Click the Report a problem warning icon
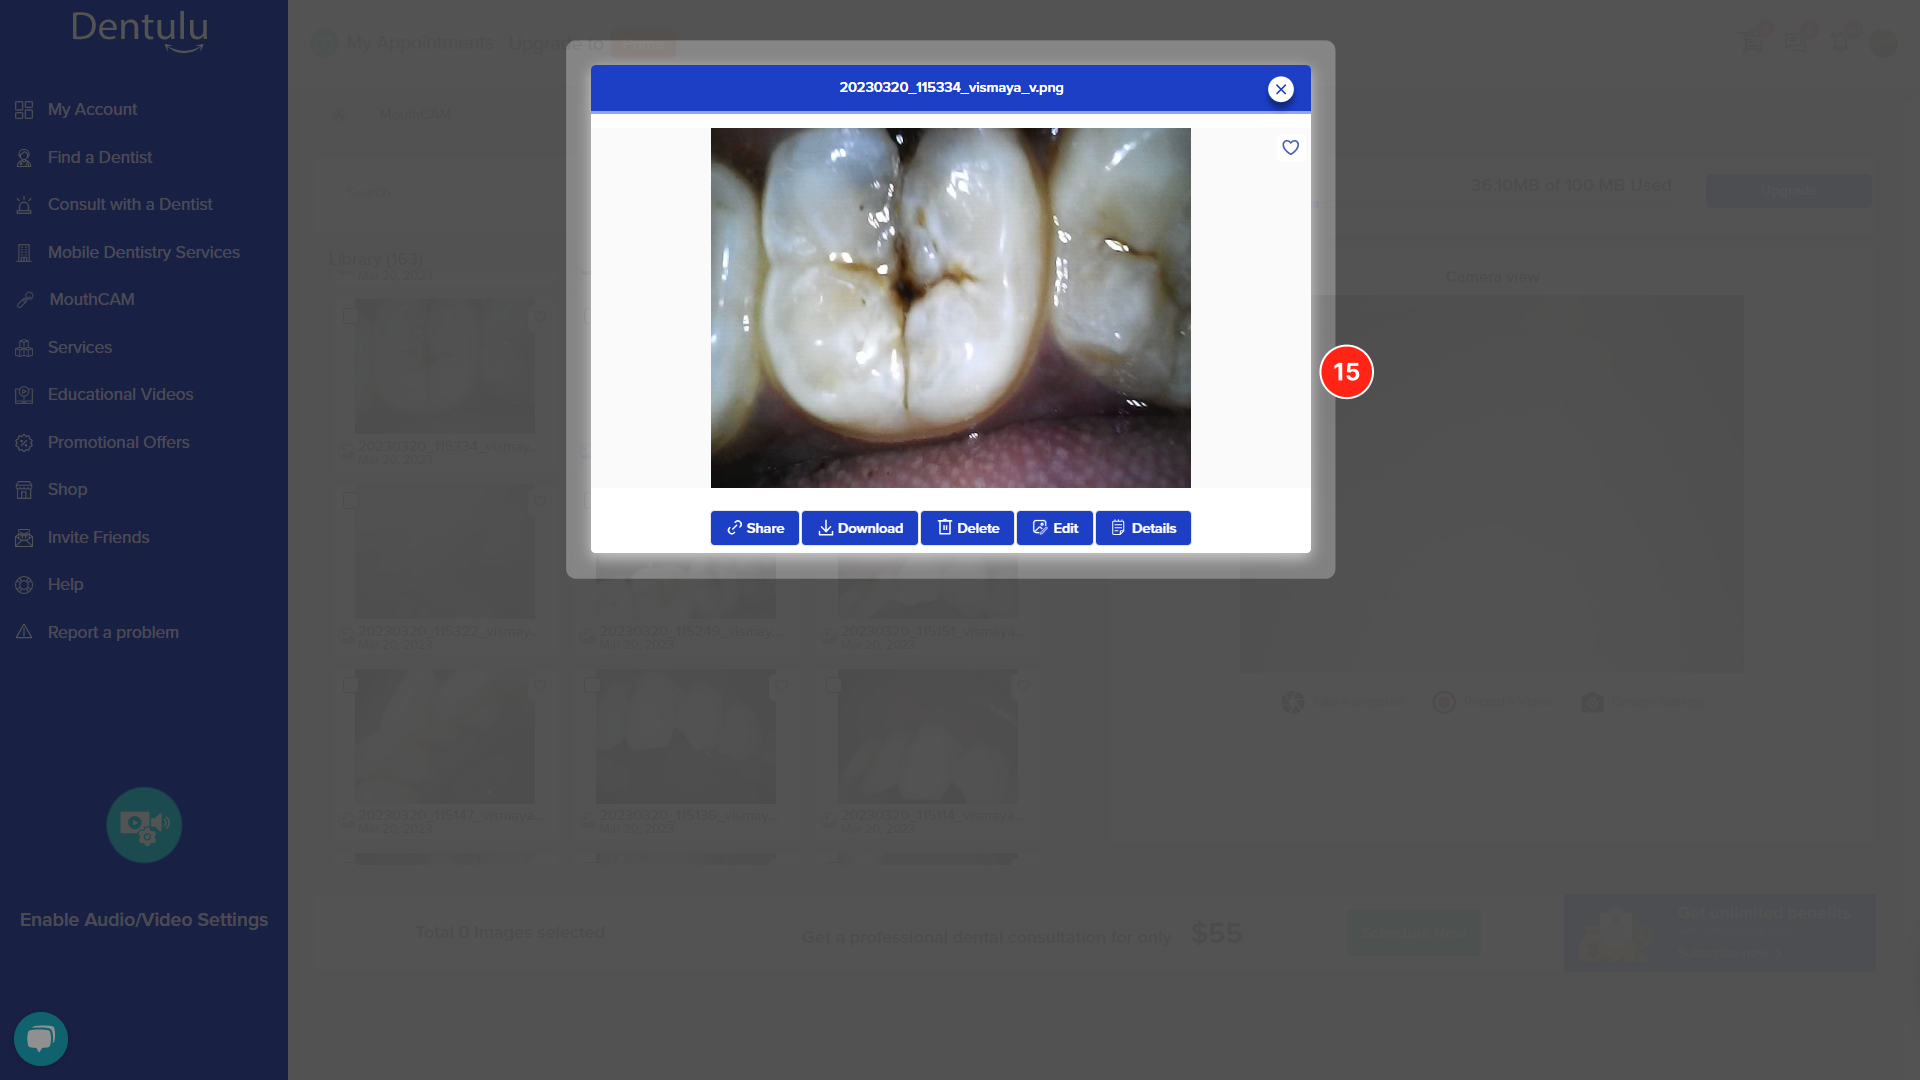Viewport: 1920px width, 1080px height. (24, 632)
